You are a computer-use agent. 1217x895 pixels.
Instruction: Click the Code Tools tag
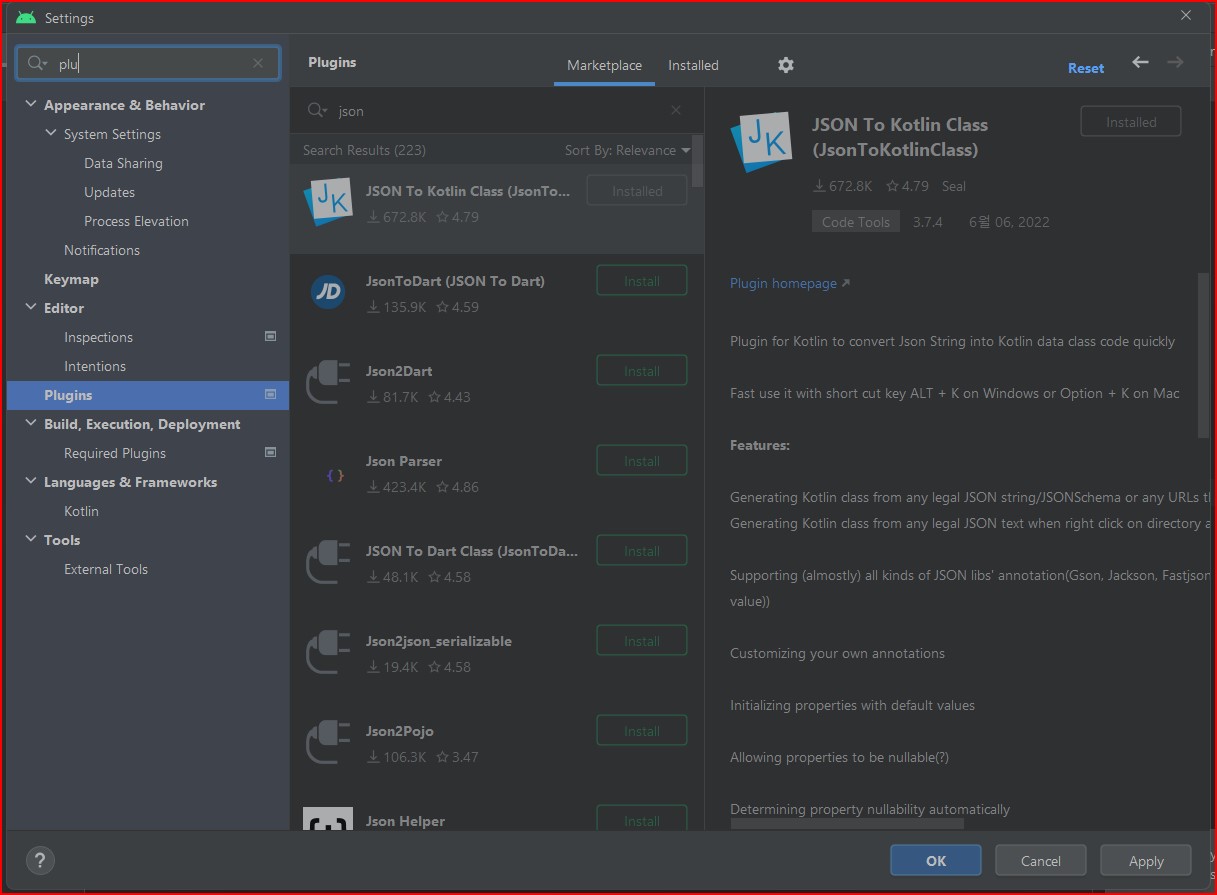point(855,222)
